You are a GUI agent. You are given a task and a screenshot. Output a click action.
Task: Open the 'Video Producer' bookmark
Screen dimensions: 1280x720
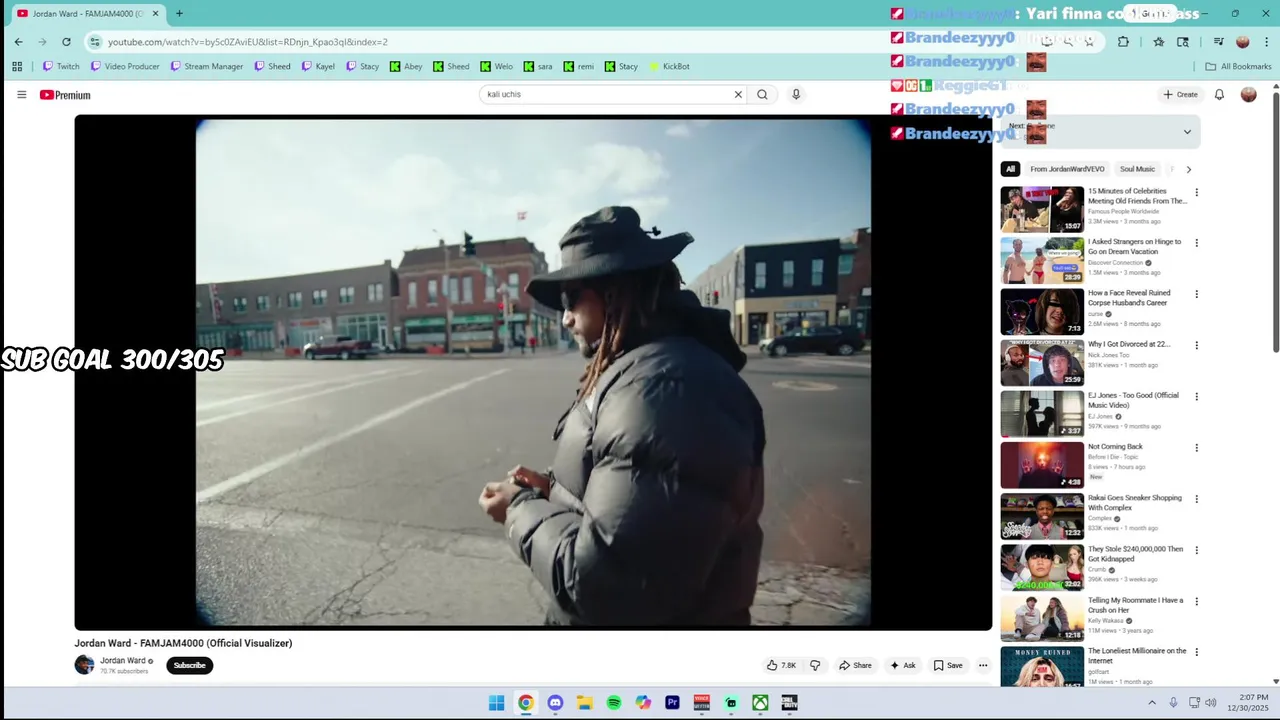pos(125,66)
